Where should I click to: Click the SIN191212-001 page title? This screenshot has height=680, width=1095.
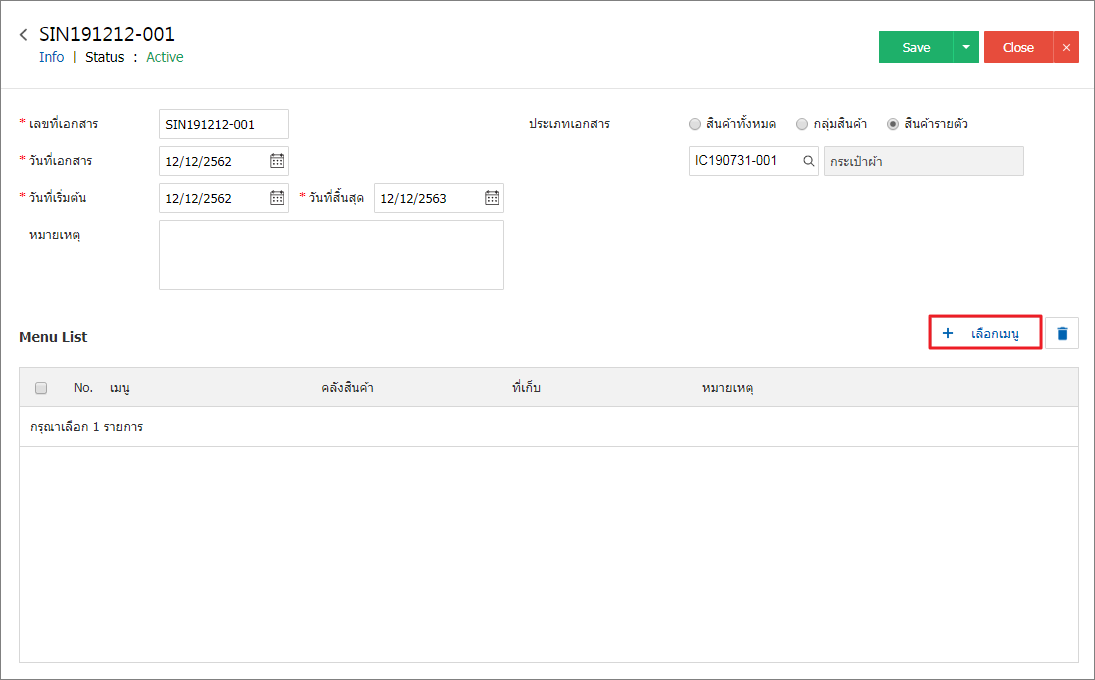coord(107,34)
